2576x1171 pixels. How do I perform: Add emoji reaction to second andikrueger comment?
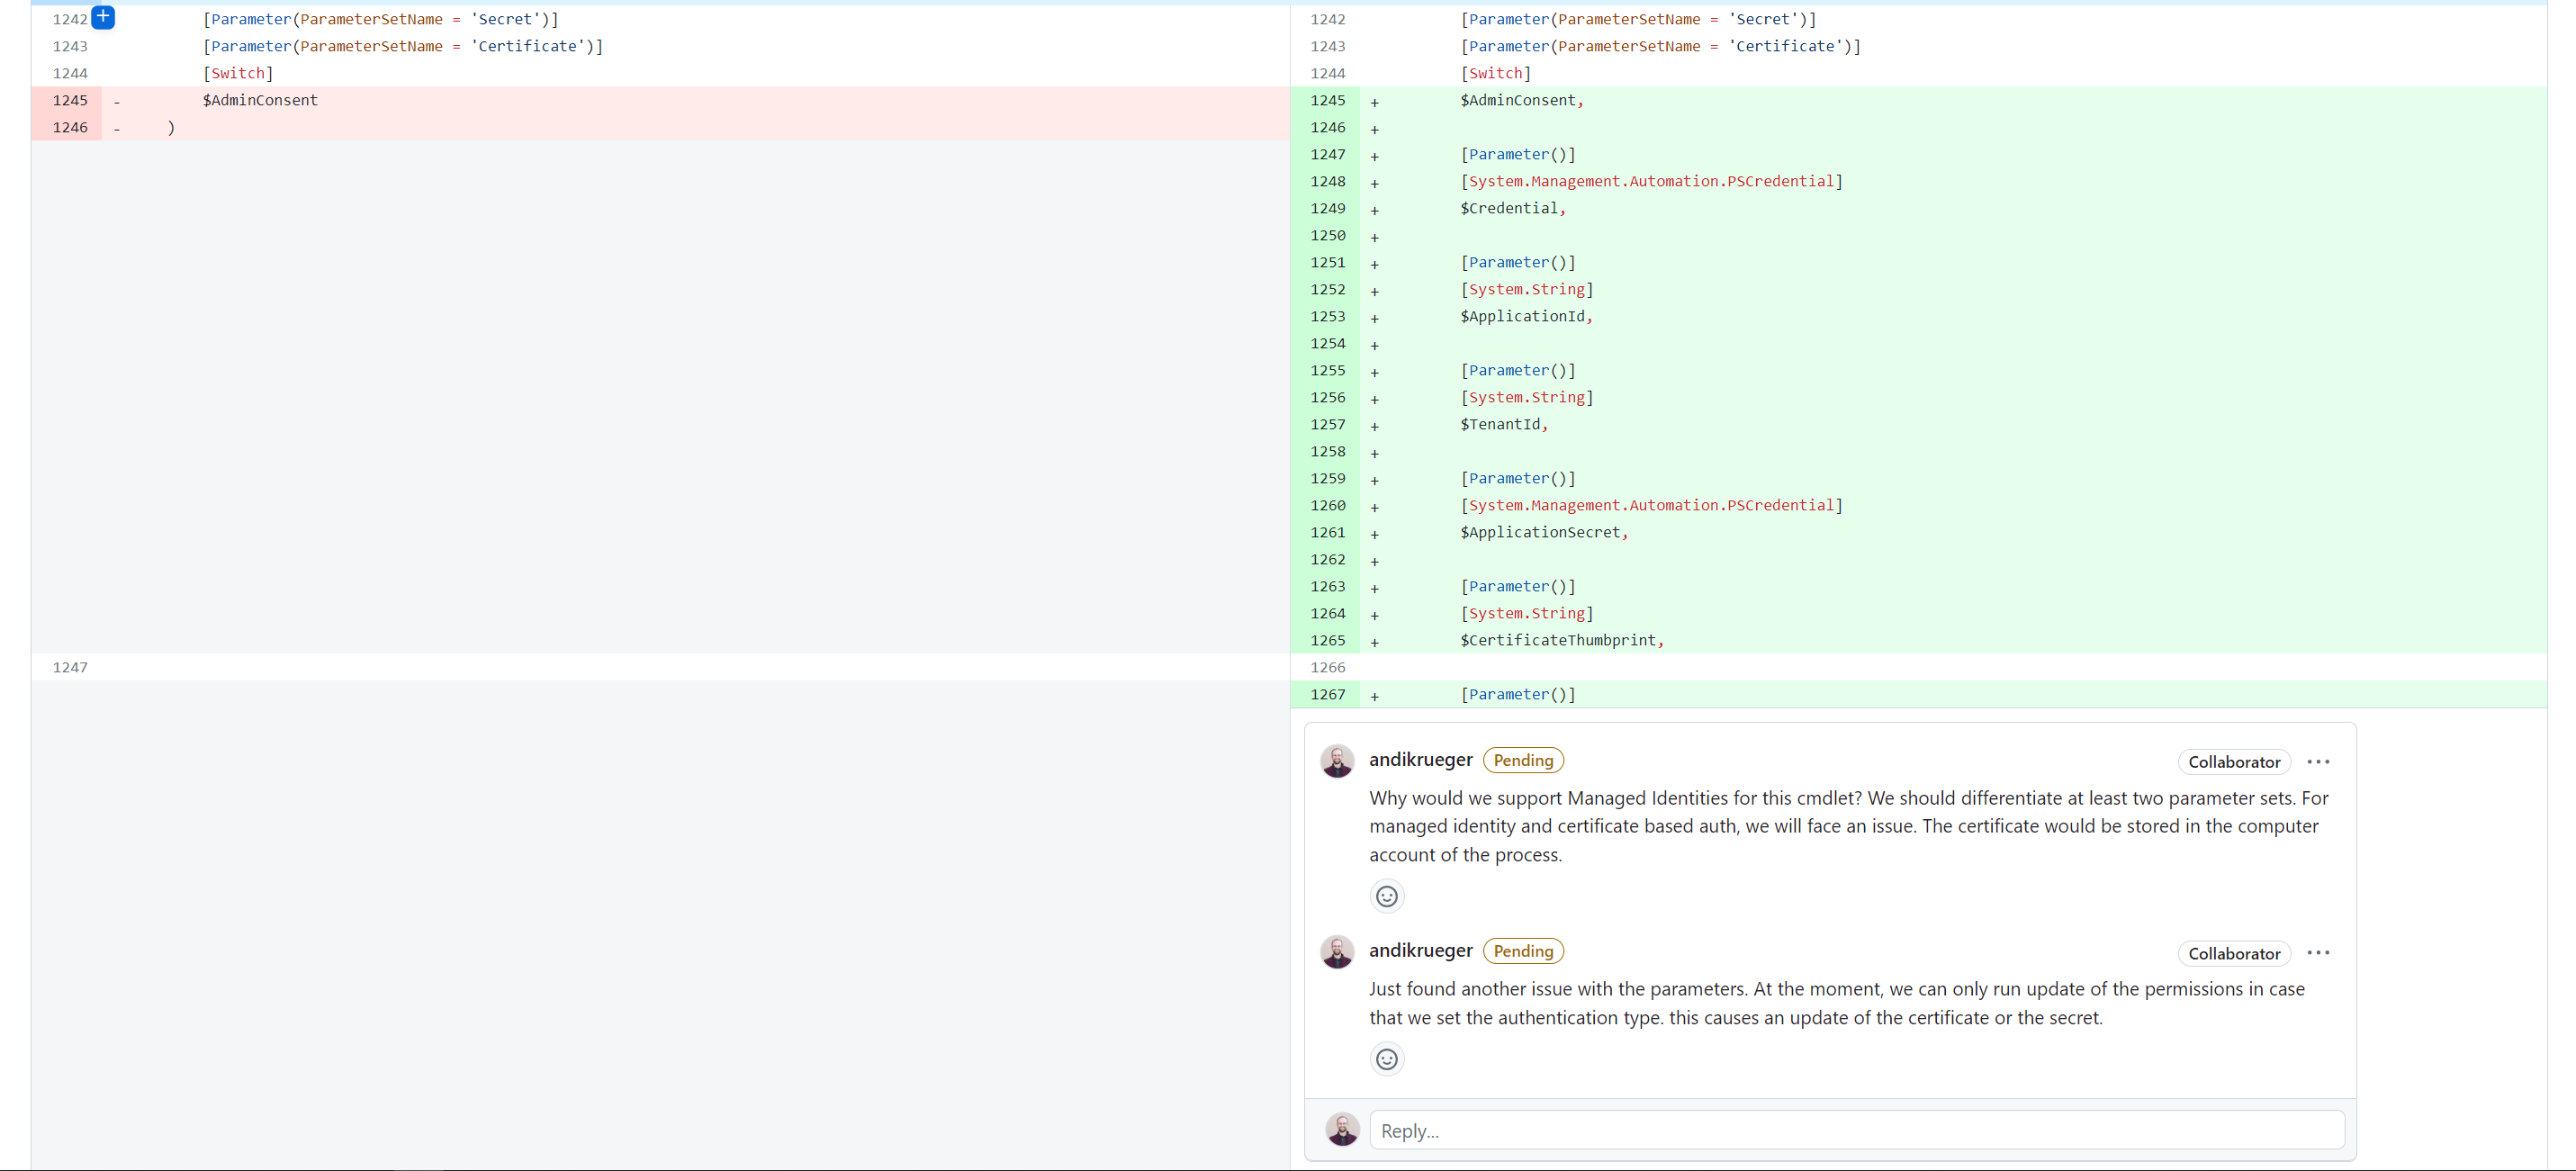1386,1059
